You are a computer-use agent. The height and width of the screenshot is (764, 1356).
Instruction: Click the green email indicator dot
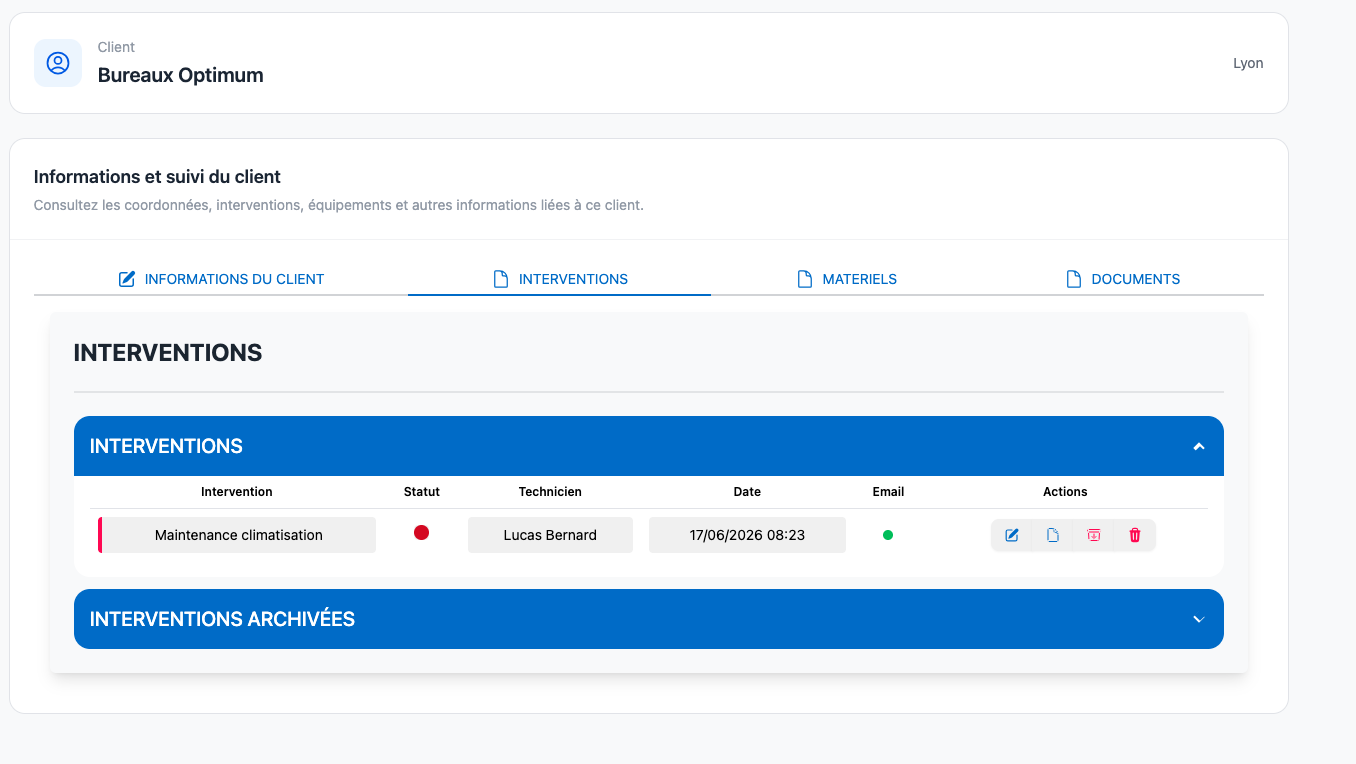[x=888, y=535]
